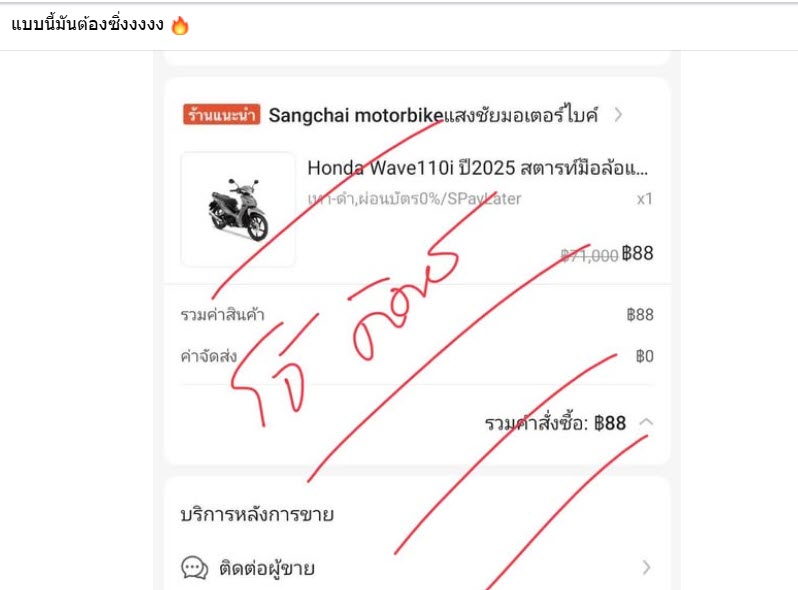The width and height of the screenshot is (798, 590).
Task: Click the fire emoji in the caption
Action: click(180, 25)
